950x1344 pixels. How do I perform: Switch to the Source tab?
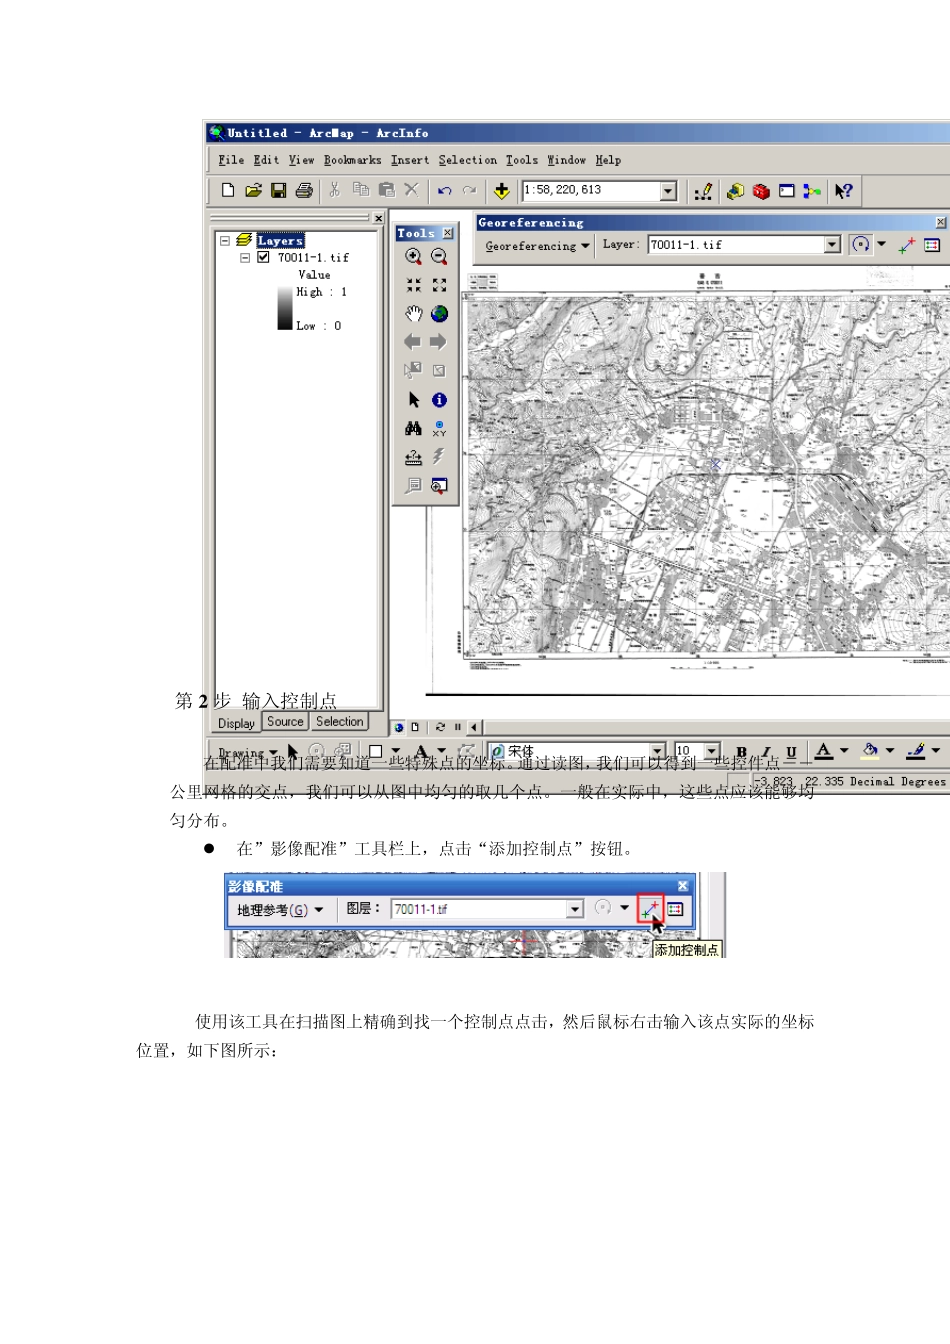click(x=285, y=722)
